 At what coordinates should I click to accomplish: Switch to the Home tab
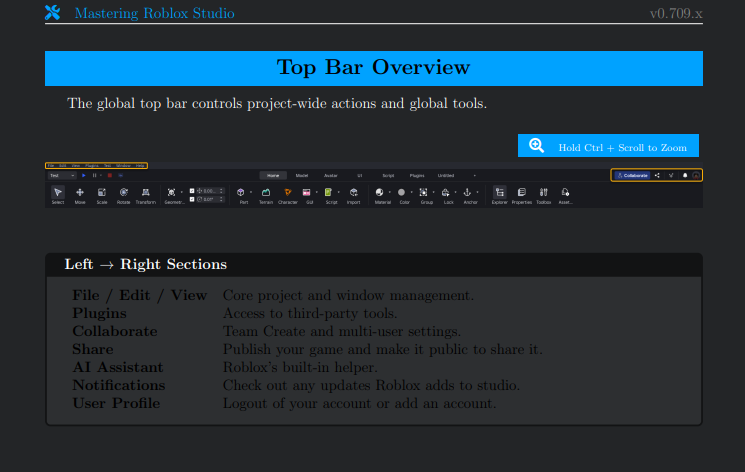coord(273,175)
